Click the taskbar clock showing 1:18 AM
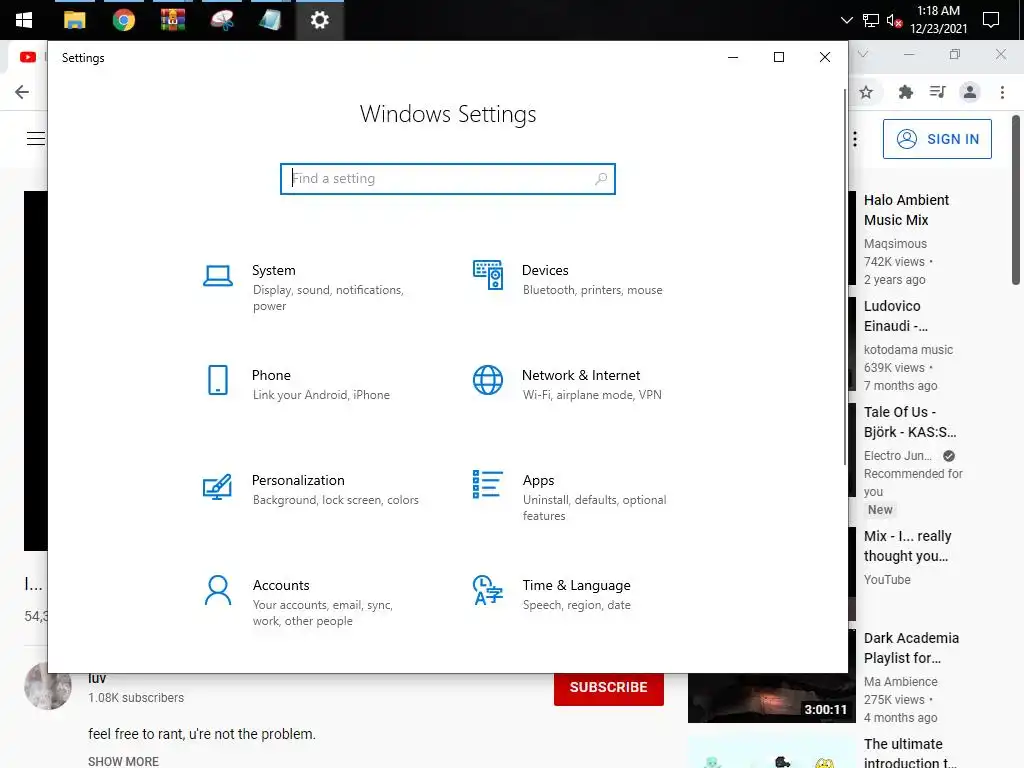This screenshot has height=768, width=1024. click(938, 20)
